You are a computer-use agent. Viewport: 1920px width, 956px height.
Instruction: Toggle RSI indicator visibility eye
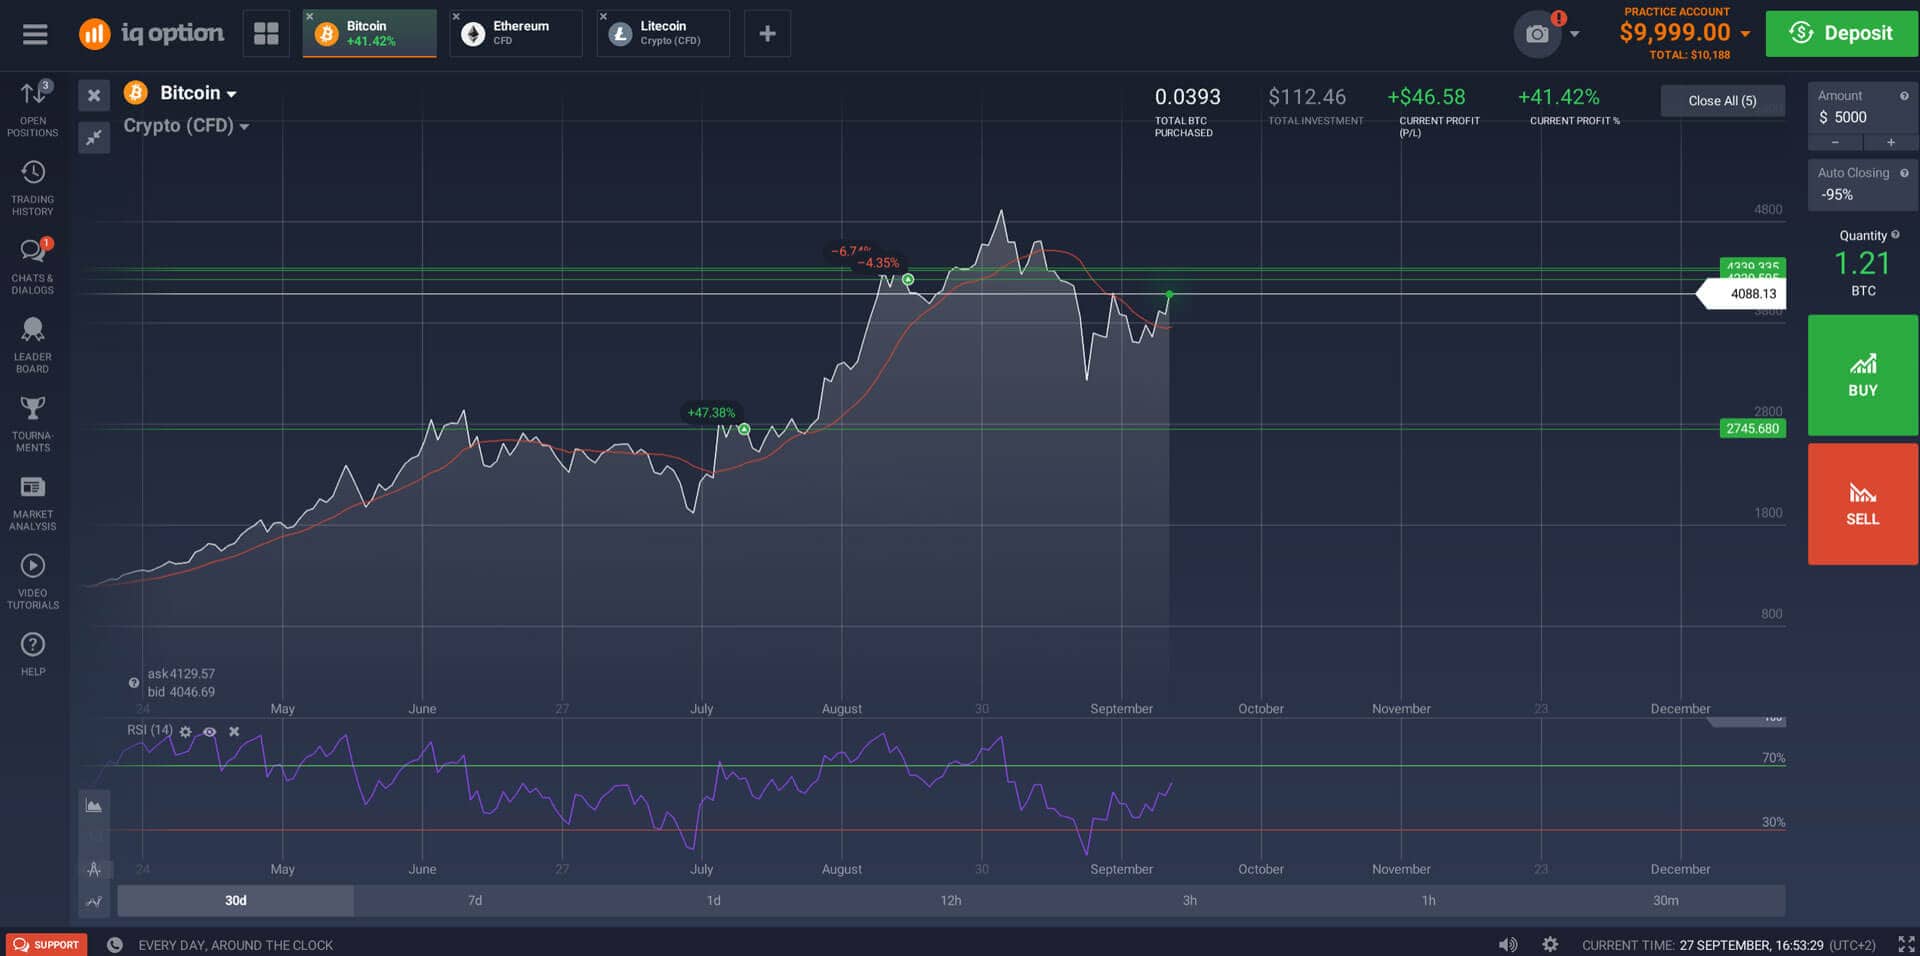click(209, 732)
